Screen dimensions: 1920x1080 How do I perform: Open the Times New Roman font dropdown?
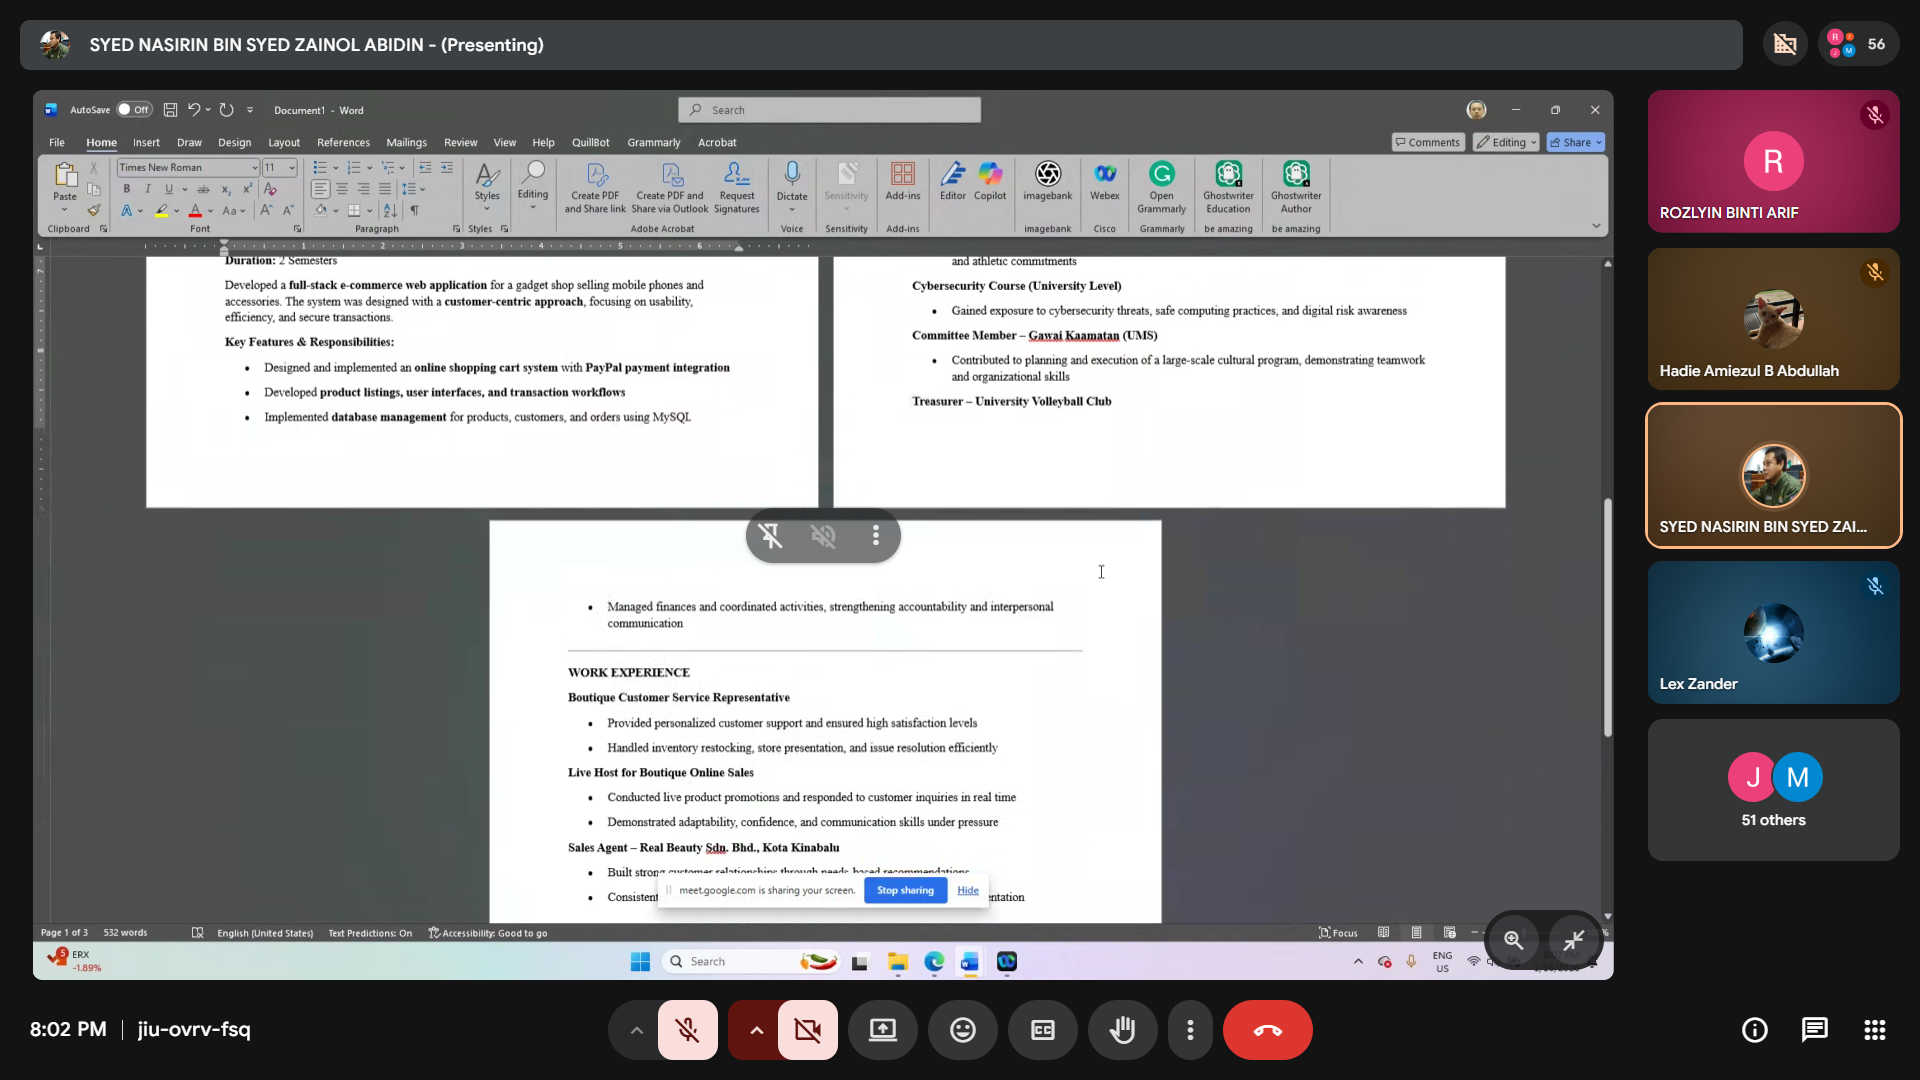[254, 168]
